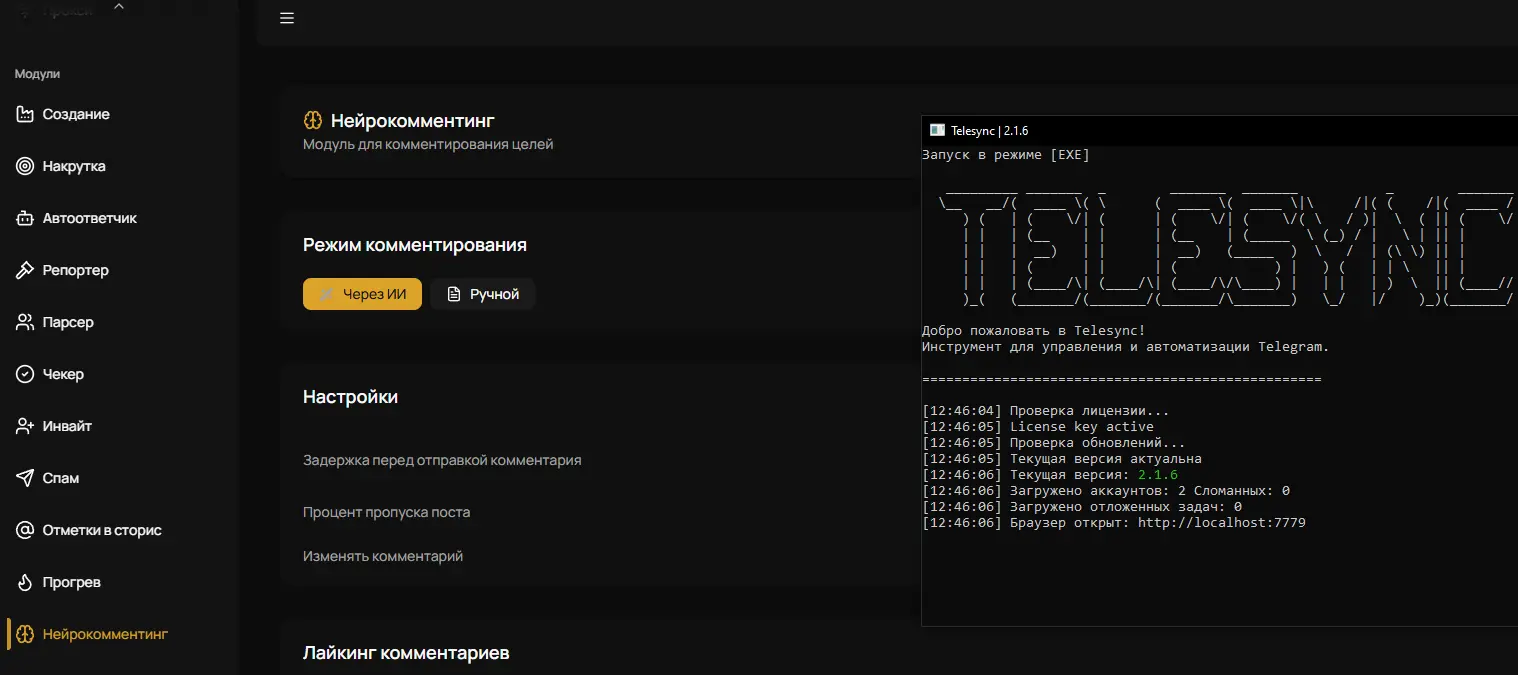Click the Репортер hammer icon in sidebar

click(25, 270)
